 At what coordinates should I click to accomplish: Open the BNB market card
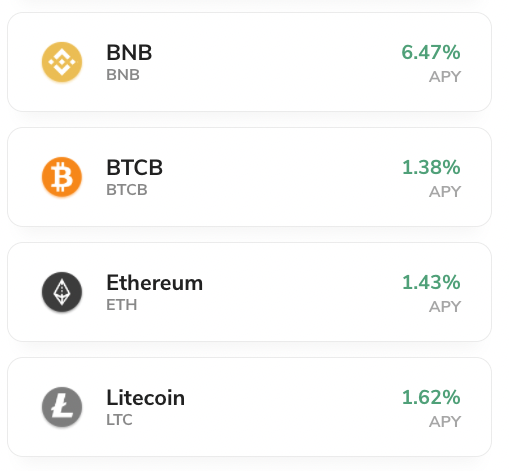pos(249,62)
